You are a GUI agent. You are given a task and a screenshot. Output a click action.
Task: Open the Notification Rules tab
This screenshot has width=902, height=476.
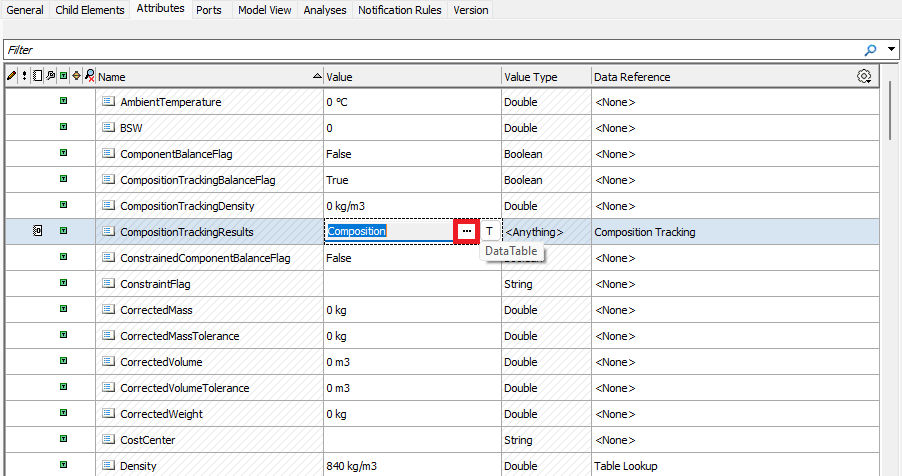point(400,10)
